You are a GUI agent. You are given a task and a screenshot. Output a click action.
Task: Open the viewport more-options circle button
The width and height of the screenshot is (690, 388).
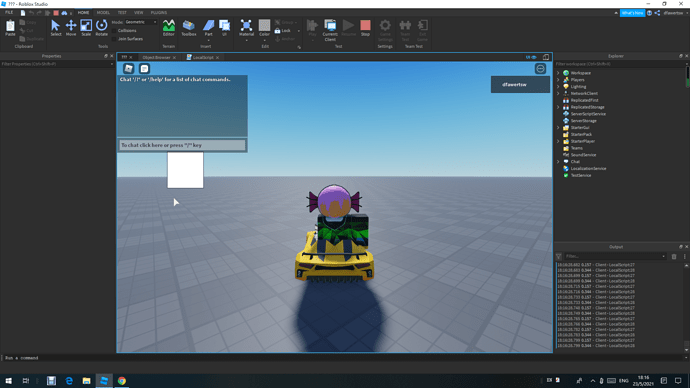click(x=540, y=69)
